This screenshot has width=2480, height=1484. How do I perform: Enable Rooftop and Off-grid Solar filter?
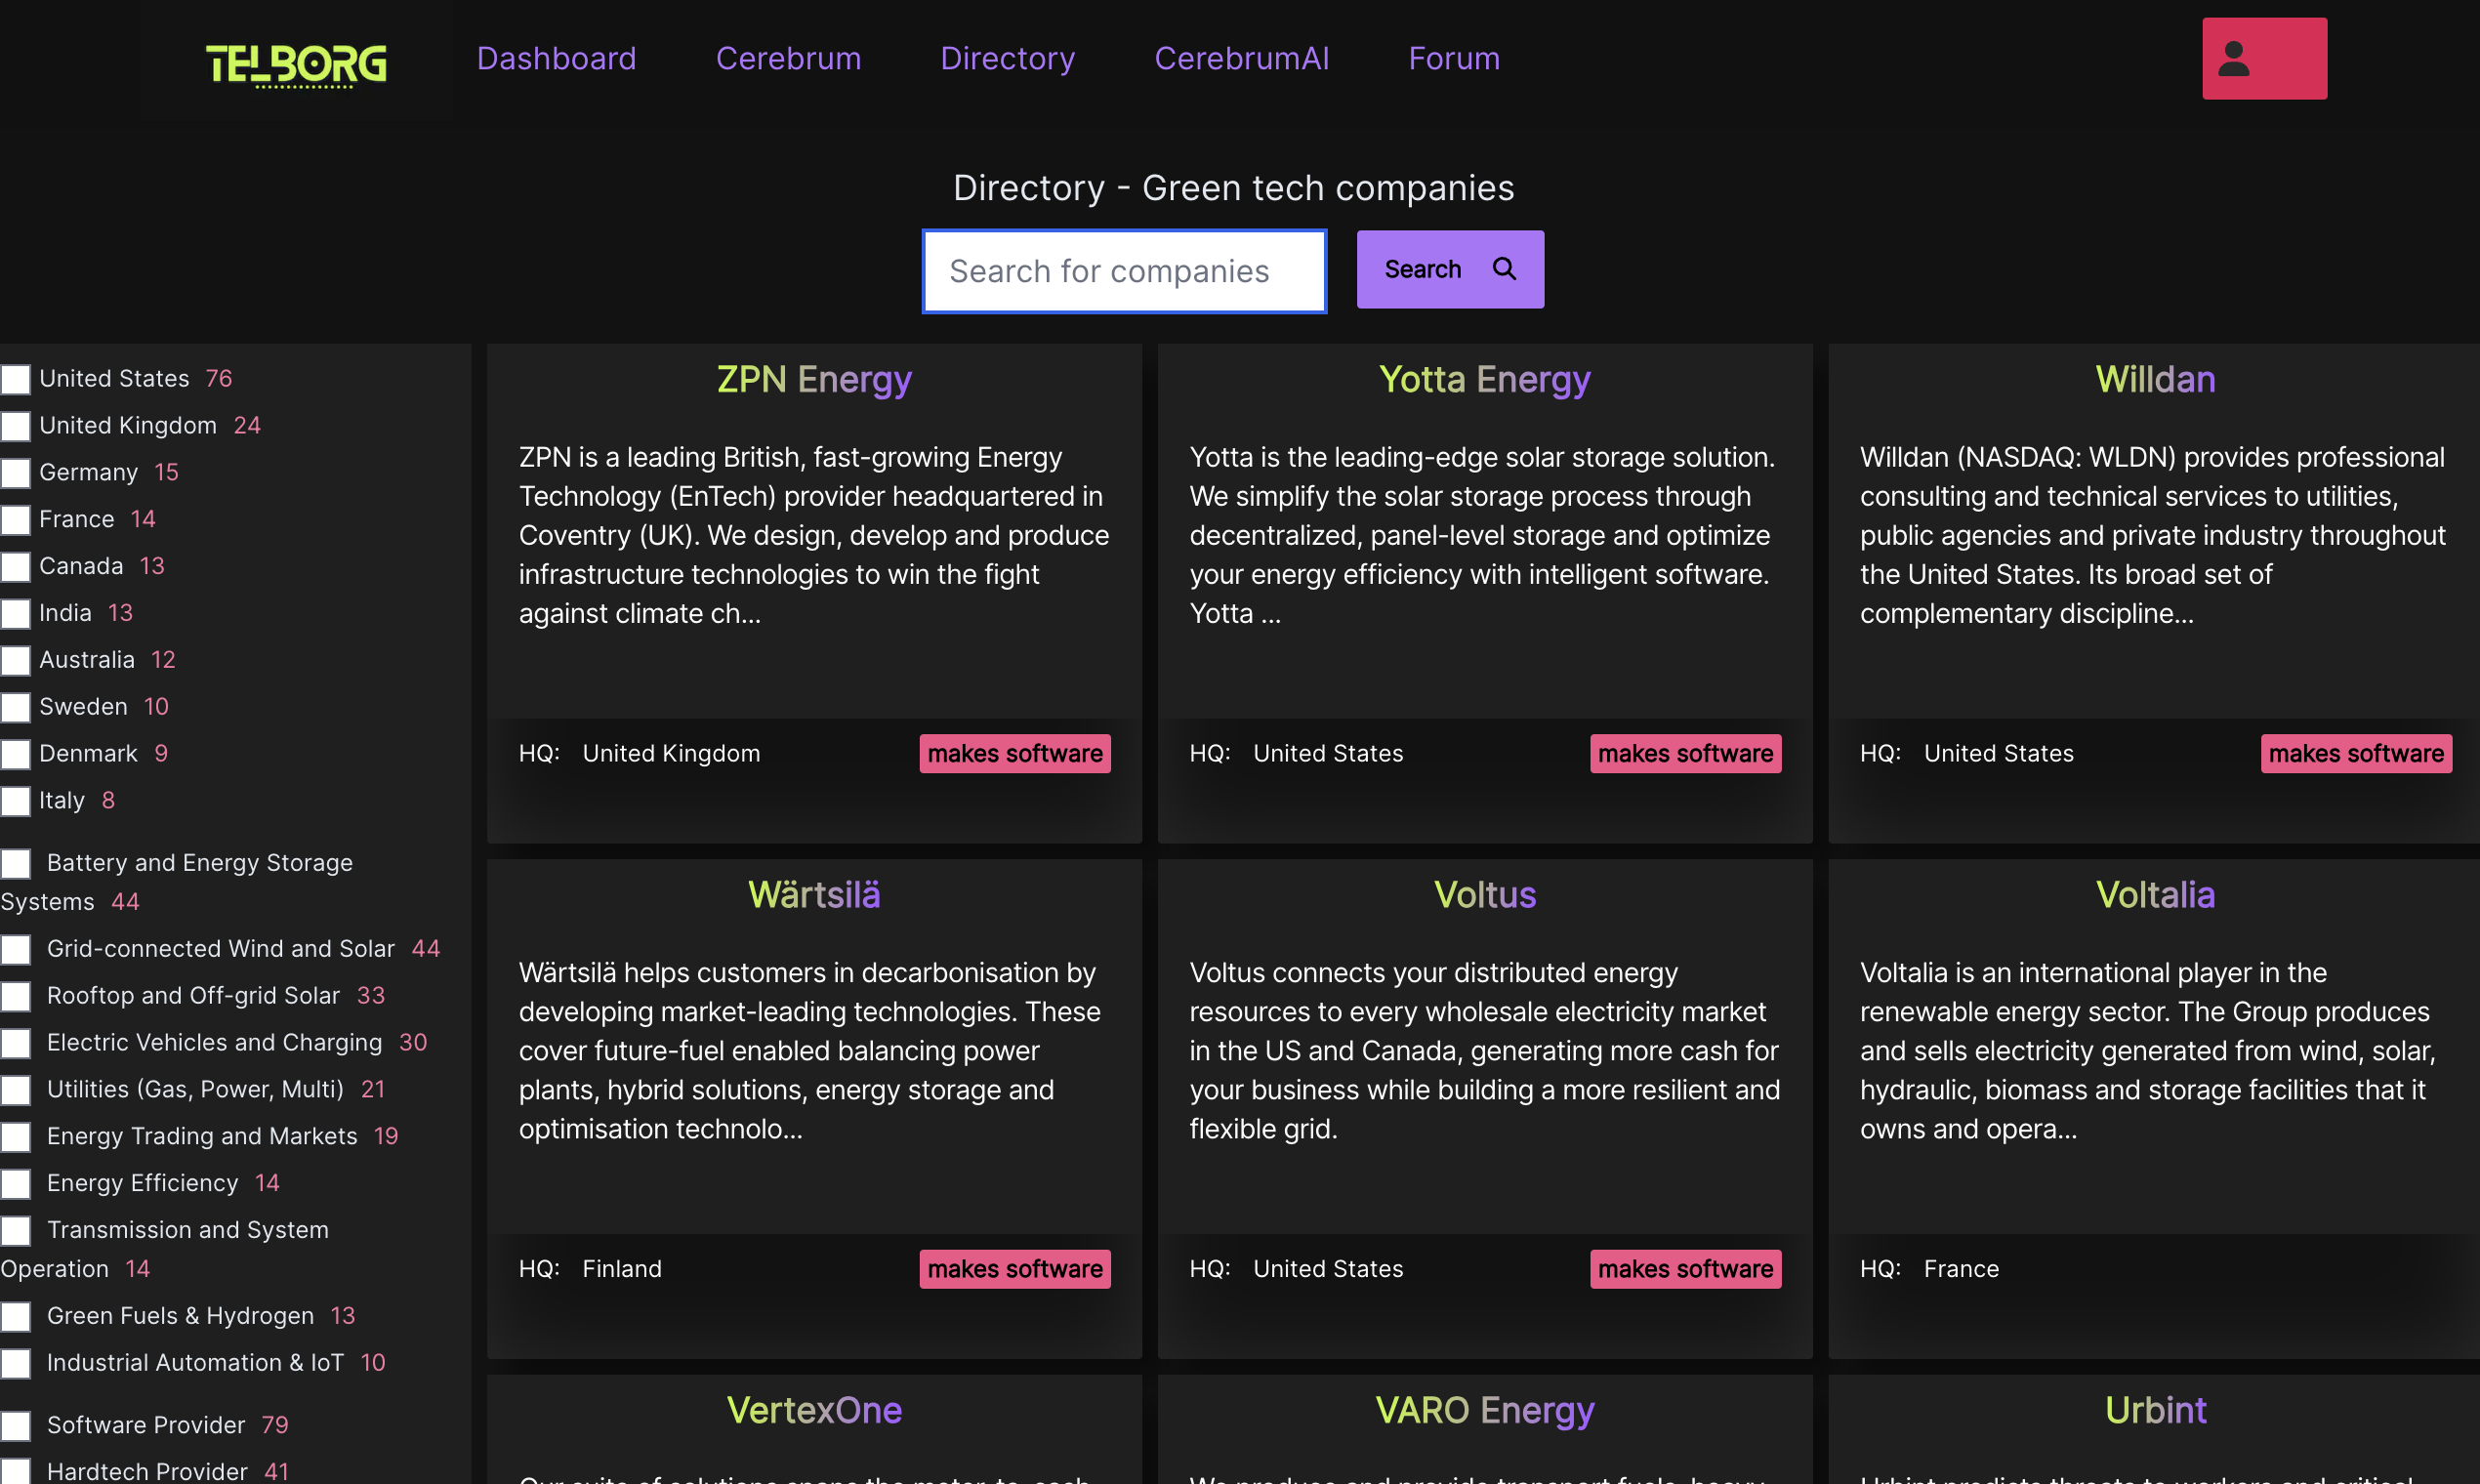coord(16,997)
